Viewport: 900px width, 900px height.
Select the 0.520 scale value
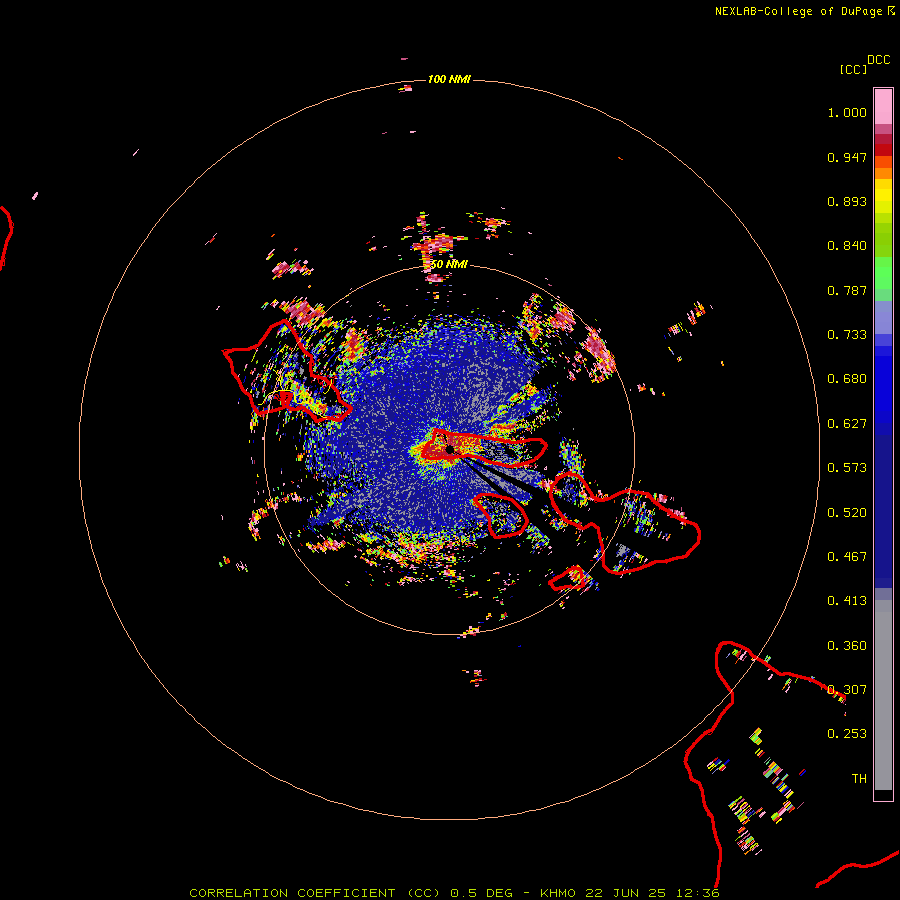pyautogui.click(x=847, y=513)
